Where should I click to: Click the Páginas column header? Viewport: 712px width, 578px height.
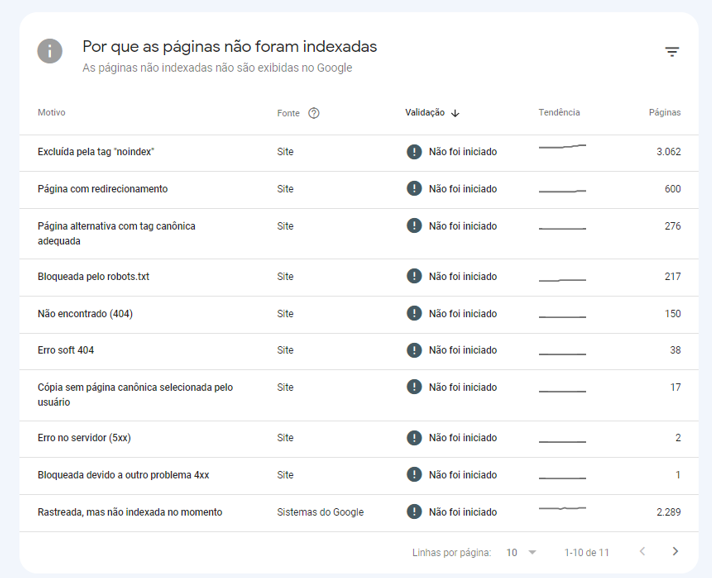[664, 113]
